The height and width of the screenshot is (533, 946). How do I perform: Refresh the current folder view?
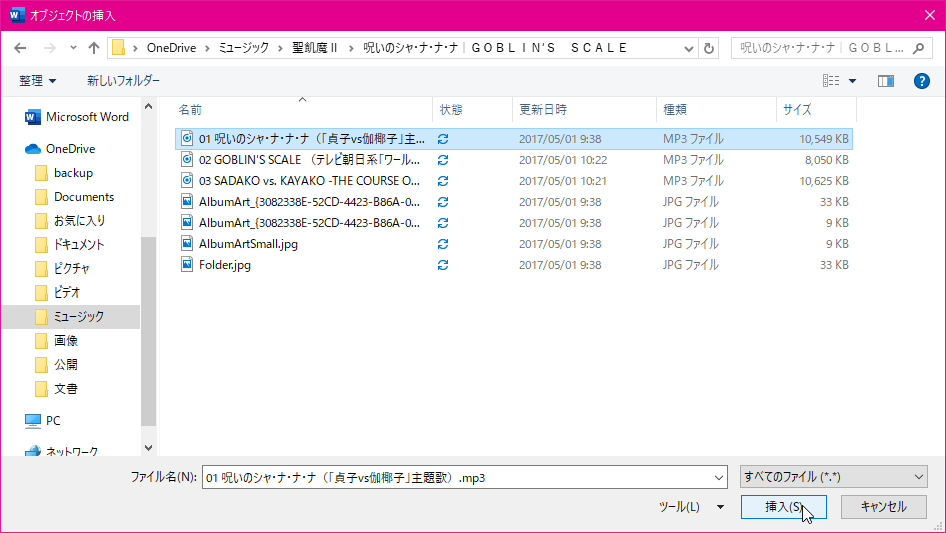(x=709, y=48)
